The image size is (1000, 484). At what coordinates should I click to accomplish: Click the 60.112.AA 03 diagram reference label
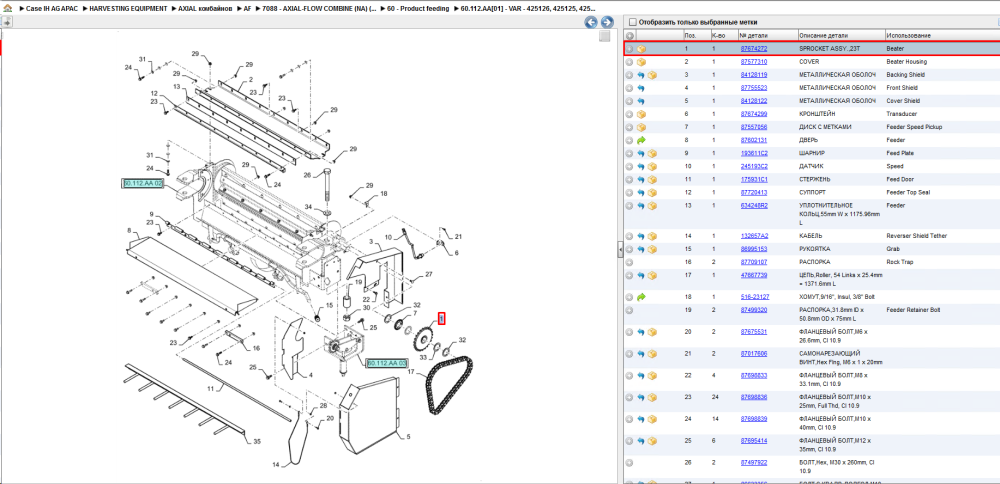pyautogui.click(x=386, y=363)
